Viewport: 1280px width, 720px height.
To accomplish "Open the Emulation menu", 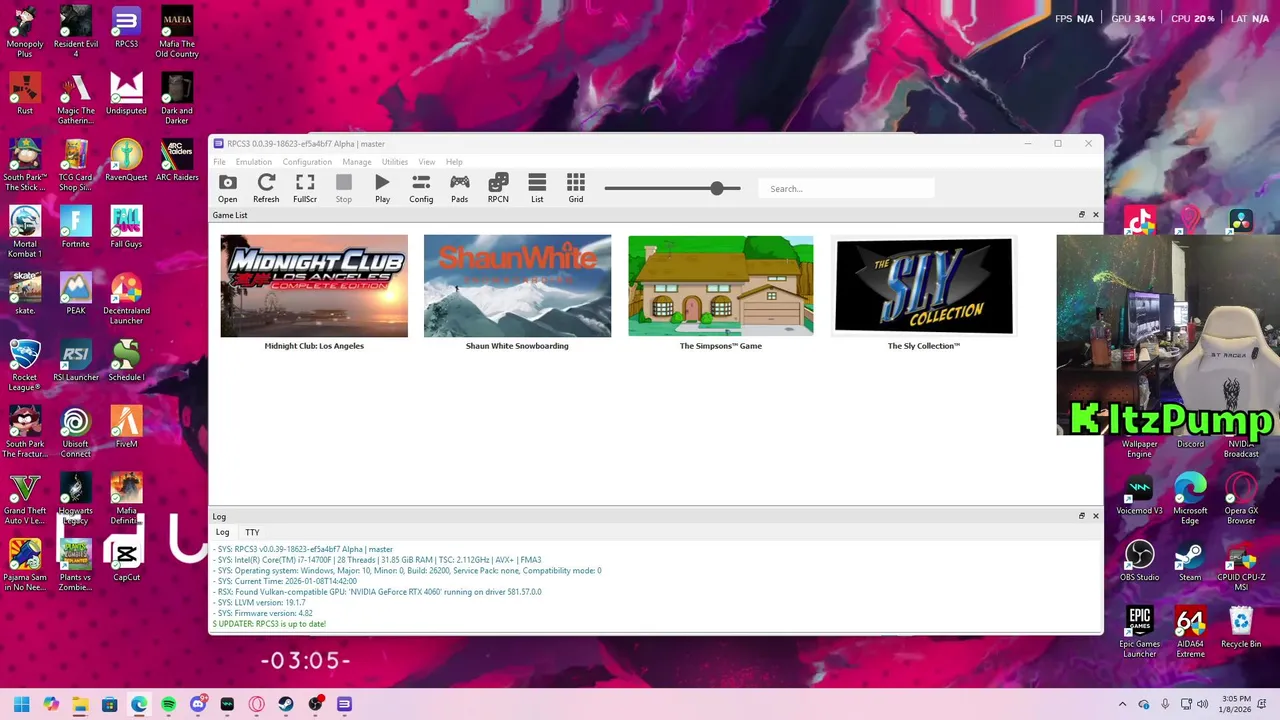I will [x=254, y=162].
